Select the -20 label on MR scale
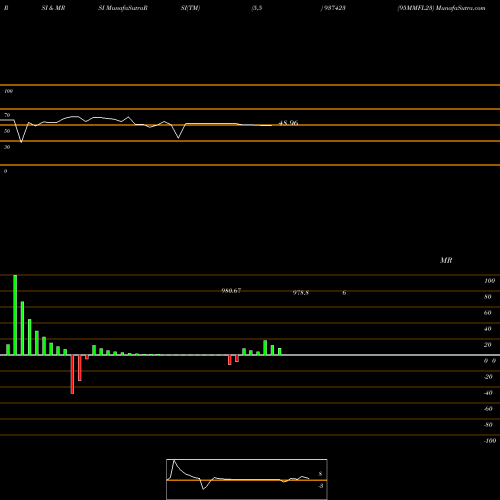Image resolution: width=500 pixels, height=500 pixels. pos(488,377)
